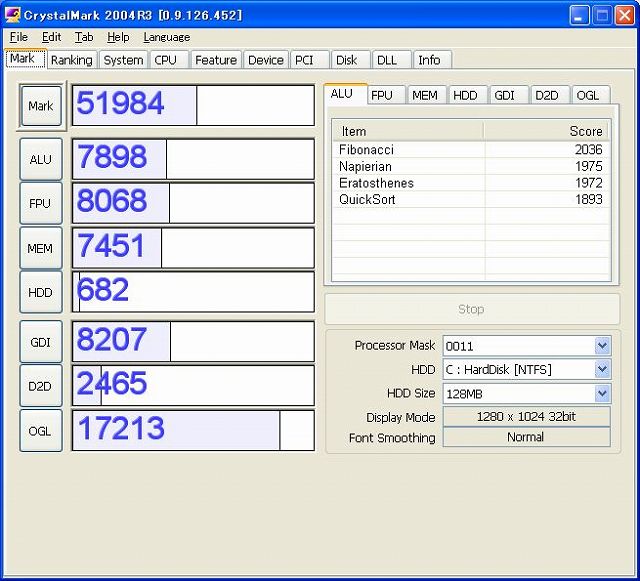
Task: Run the HDD benchmark button
Action: click(x=41, y=292)
